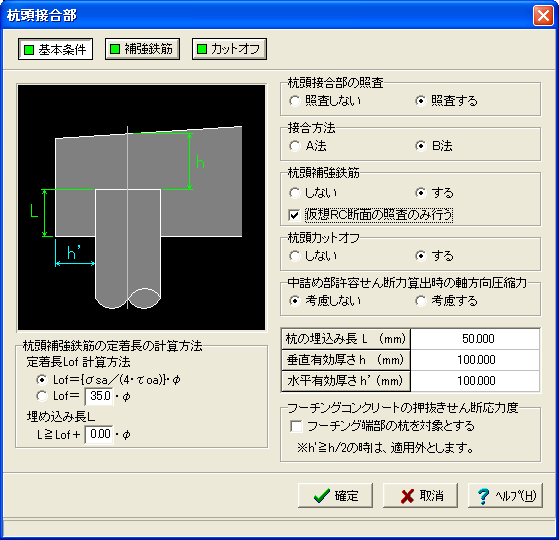Cancel with the 取消 button

coord(420,496)
